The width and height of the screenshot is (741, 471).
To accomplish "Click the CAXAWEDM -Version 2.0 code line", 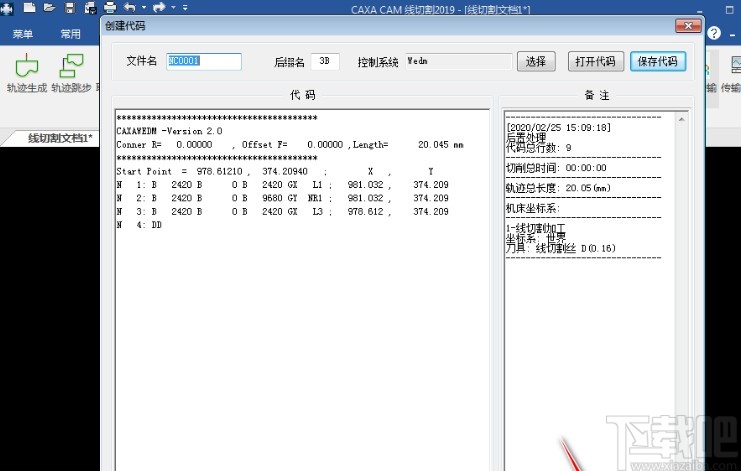I will click(169, 131).
